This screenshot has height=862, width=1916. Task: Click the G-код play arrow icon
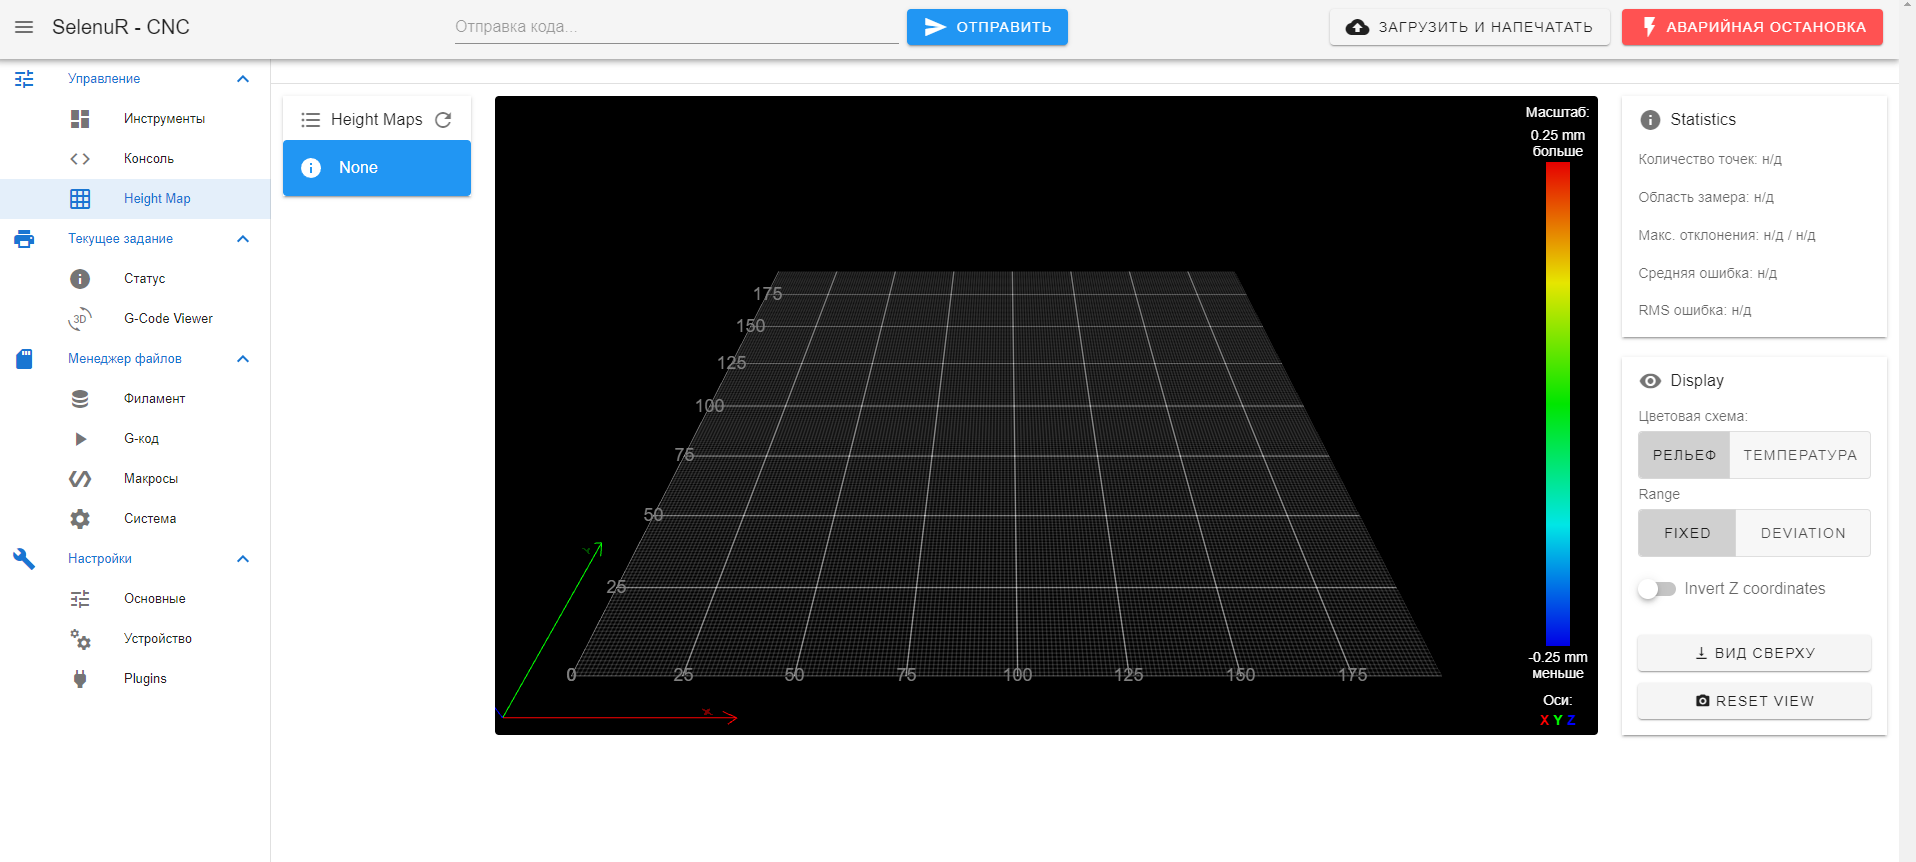(81, 439)
